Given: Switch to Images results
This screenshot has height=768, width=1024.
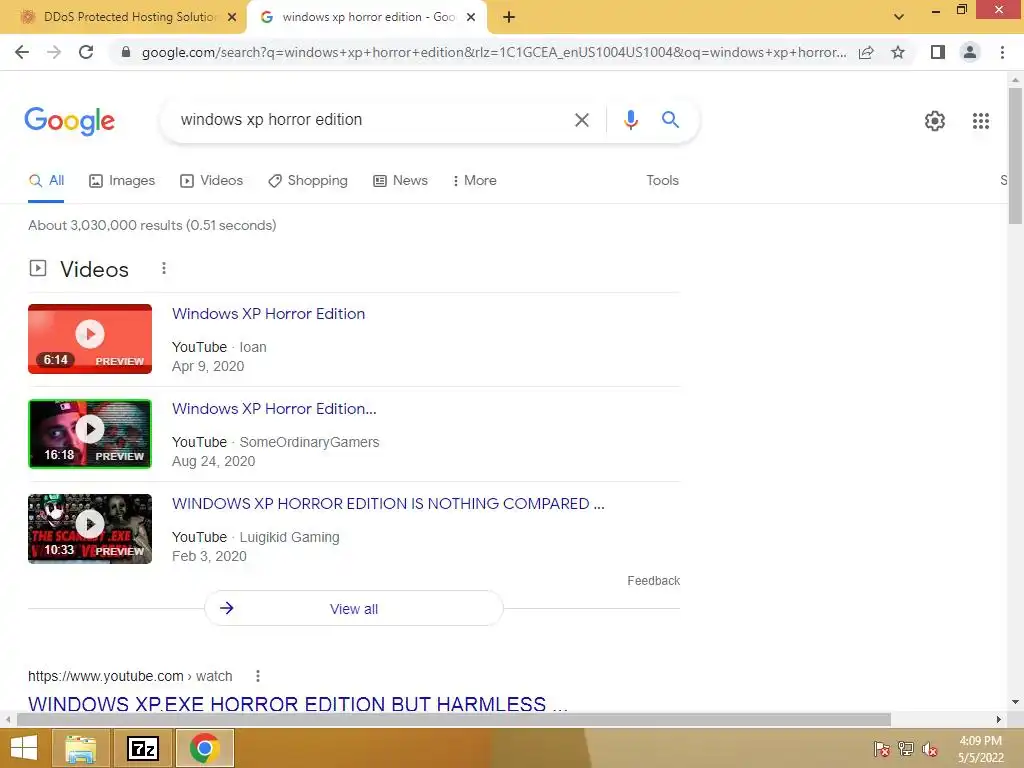Looking at the screenshot, I should pos(122,180).
